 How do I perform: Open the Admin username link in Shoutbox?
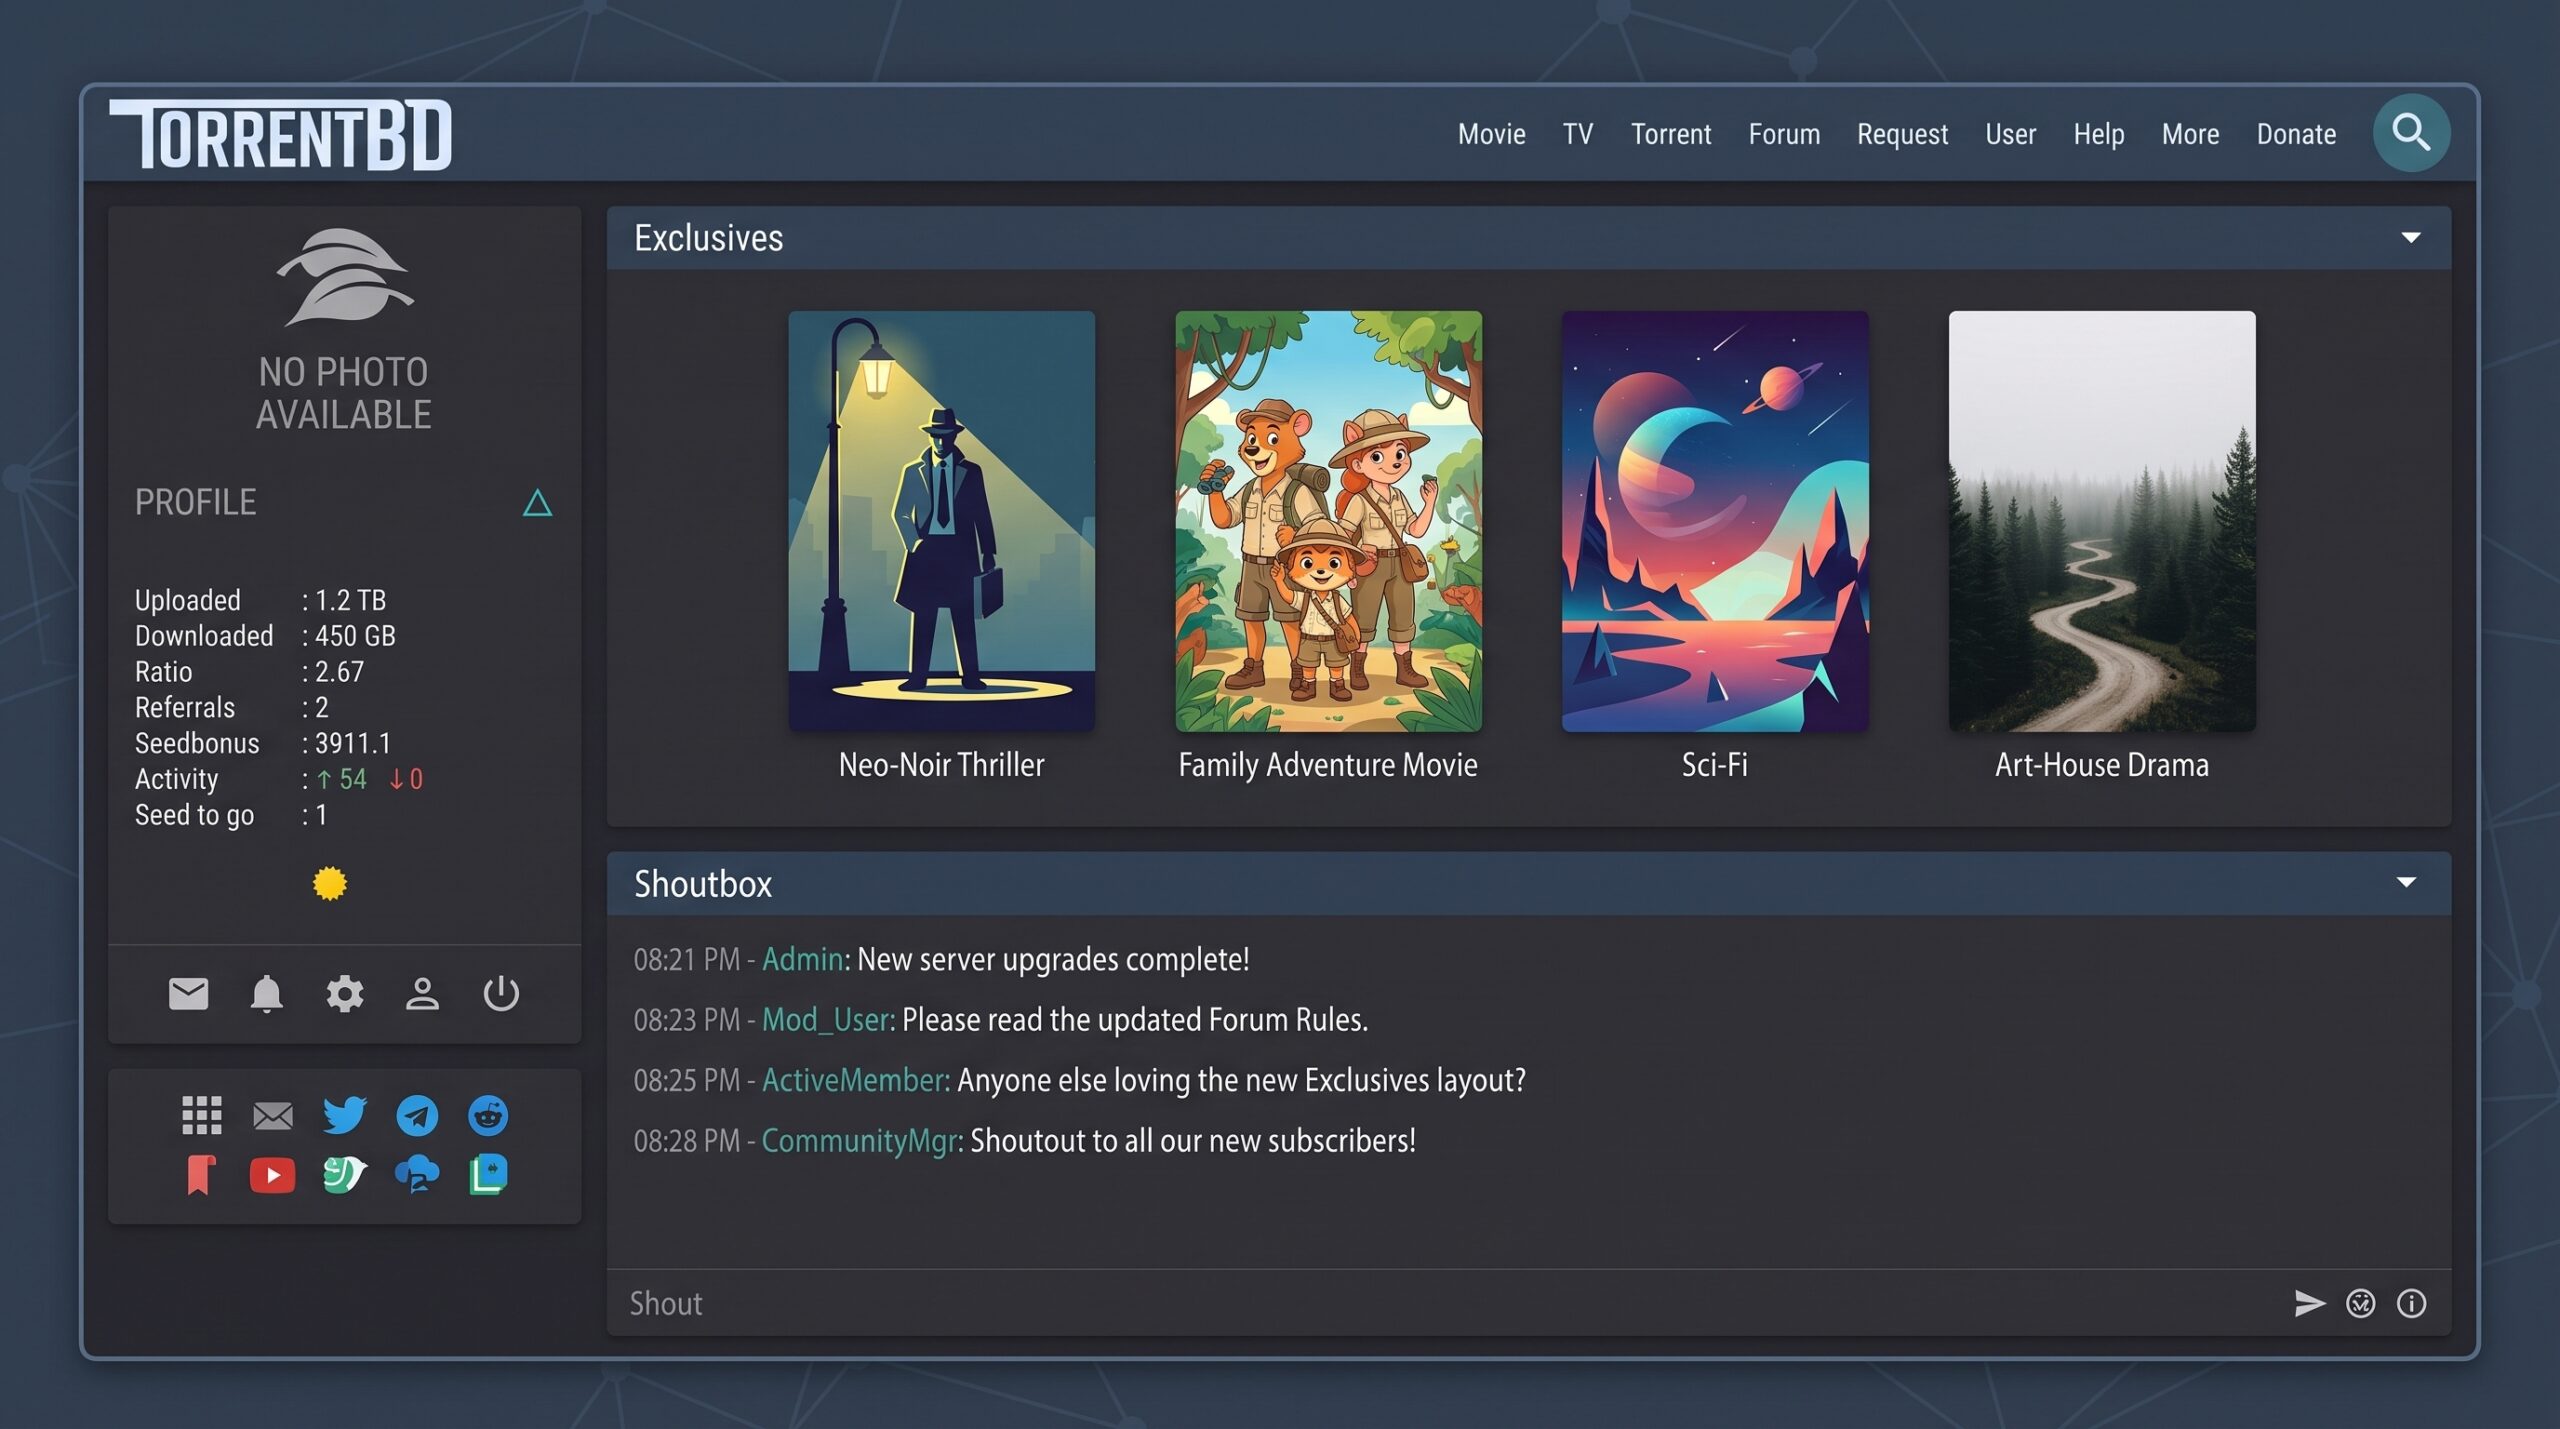point(803,959)
